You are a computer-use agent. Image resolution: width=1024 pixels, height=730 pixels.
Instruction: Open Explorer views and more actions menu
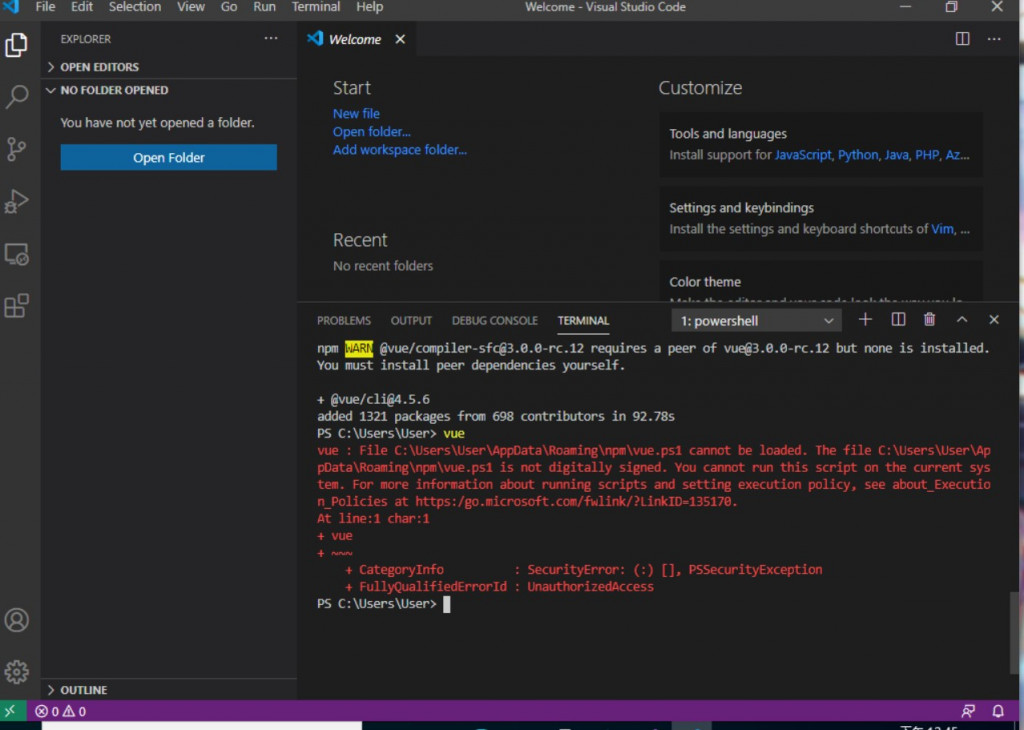coord(271,39)
